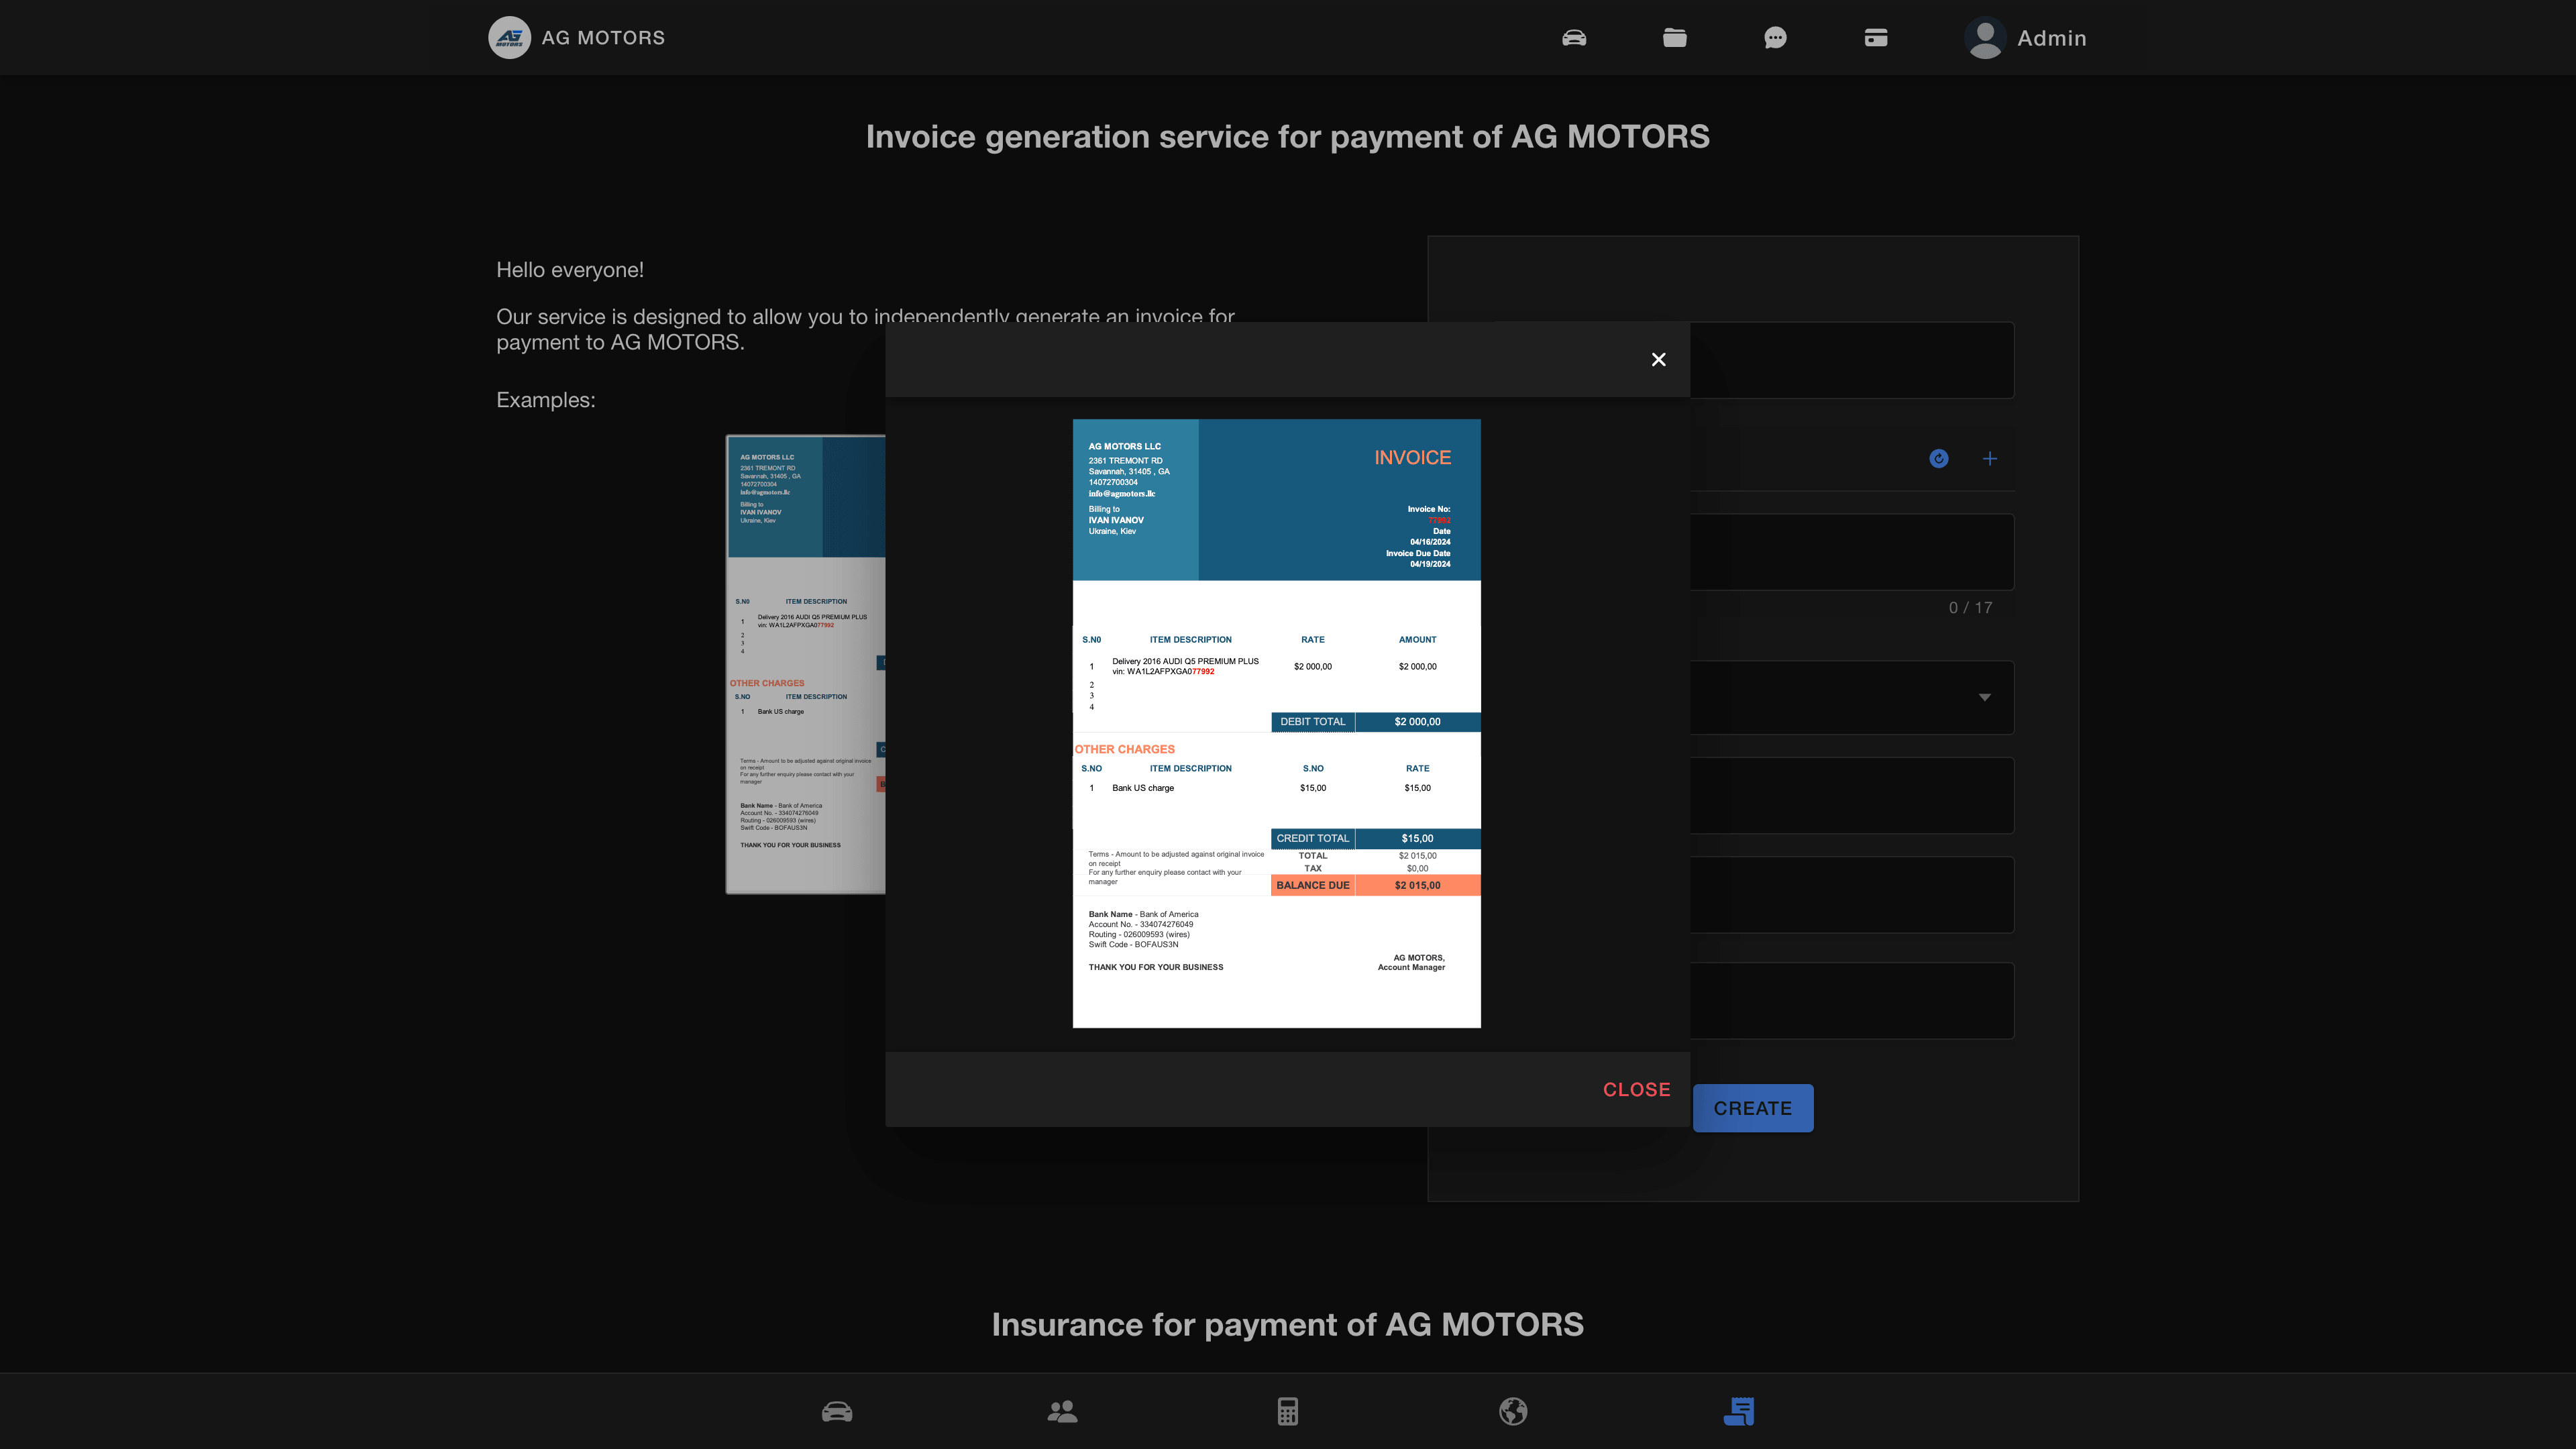Open the people icon in the bottom bar

[1062, 1411]
